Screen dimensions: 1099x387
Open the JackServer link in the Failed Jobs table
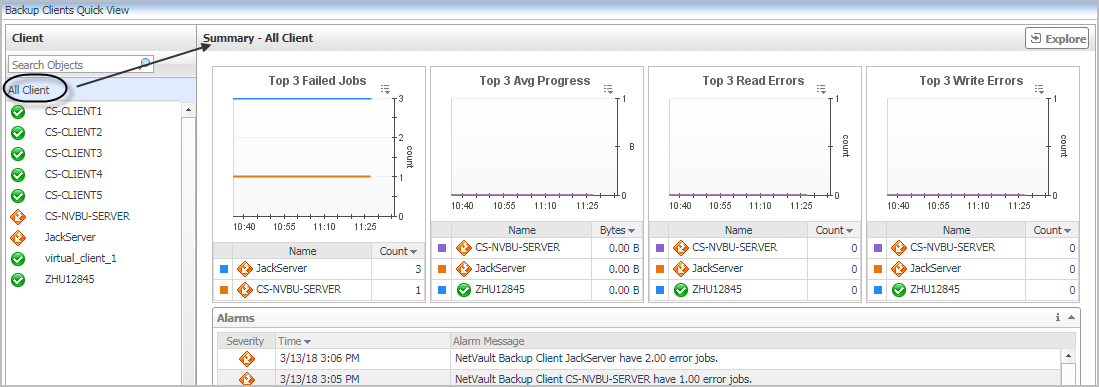281,268
